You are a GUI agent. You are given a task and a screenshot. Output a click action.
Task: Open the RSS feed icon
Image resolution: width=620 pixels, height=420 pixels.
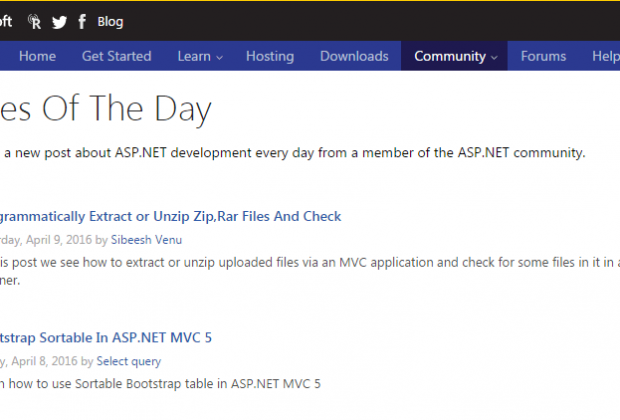point(34,22)
